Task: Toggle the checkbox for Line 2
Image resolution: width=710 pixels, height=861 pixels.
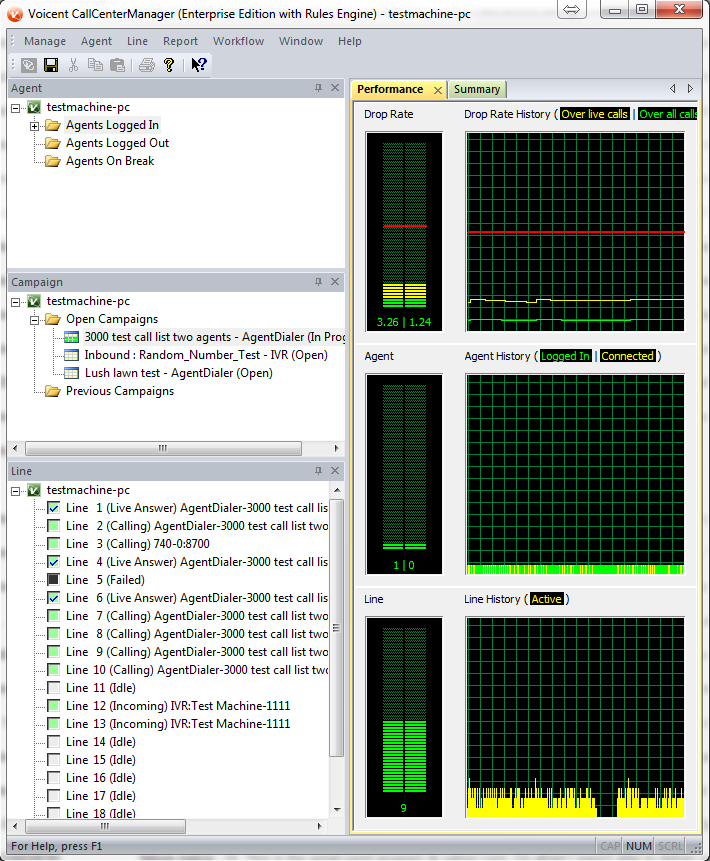Action: click(x=53, y=526)
